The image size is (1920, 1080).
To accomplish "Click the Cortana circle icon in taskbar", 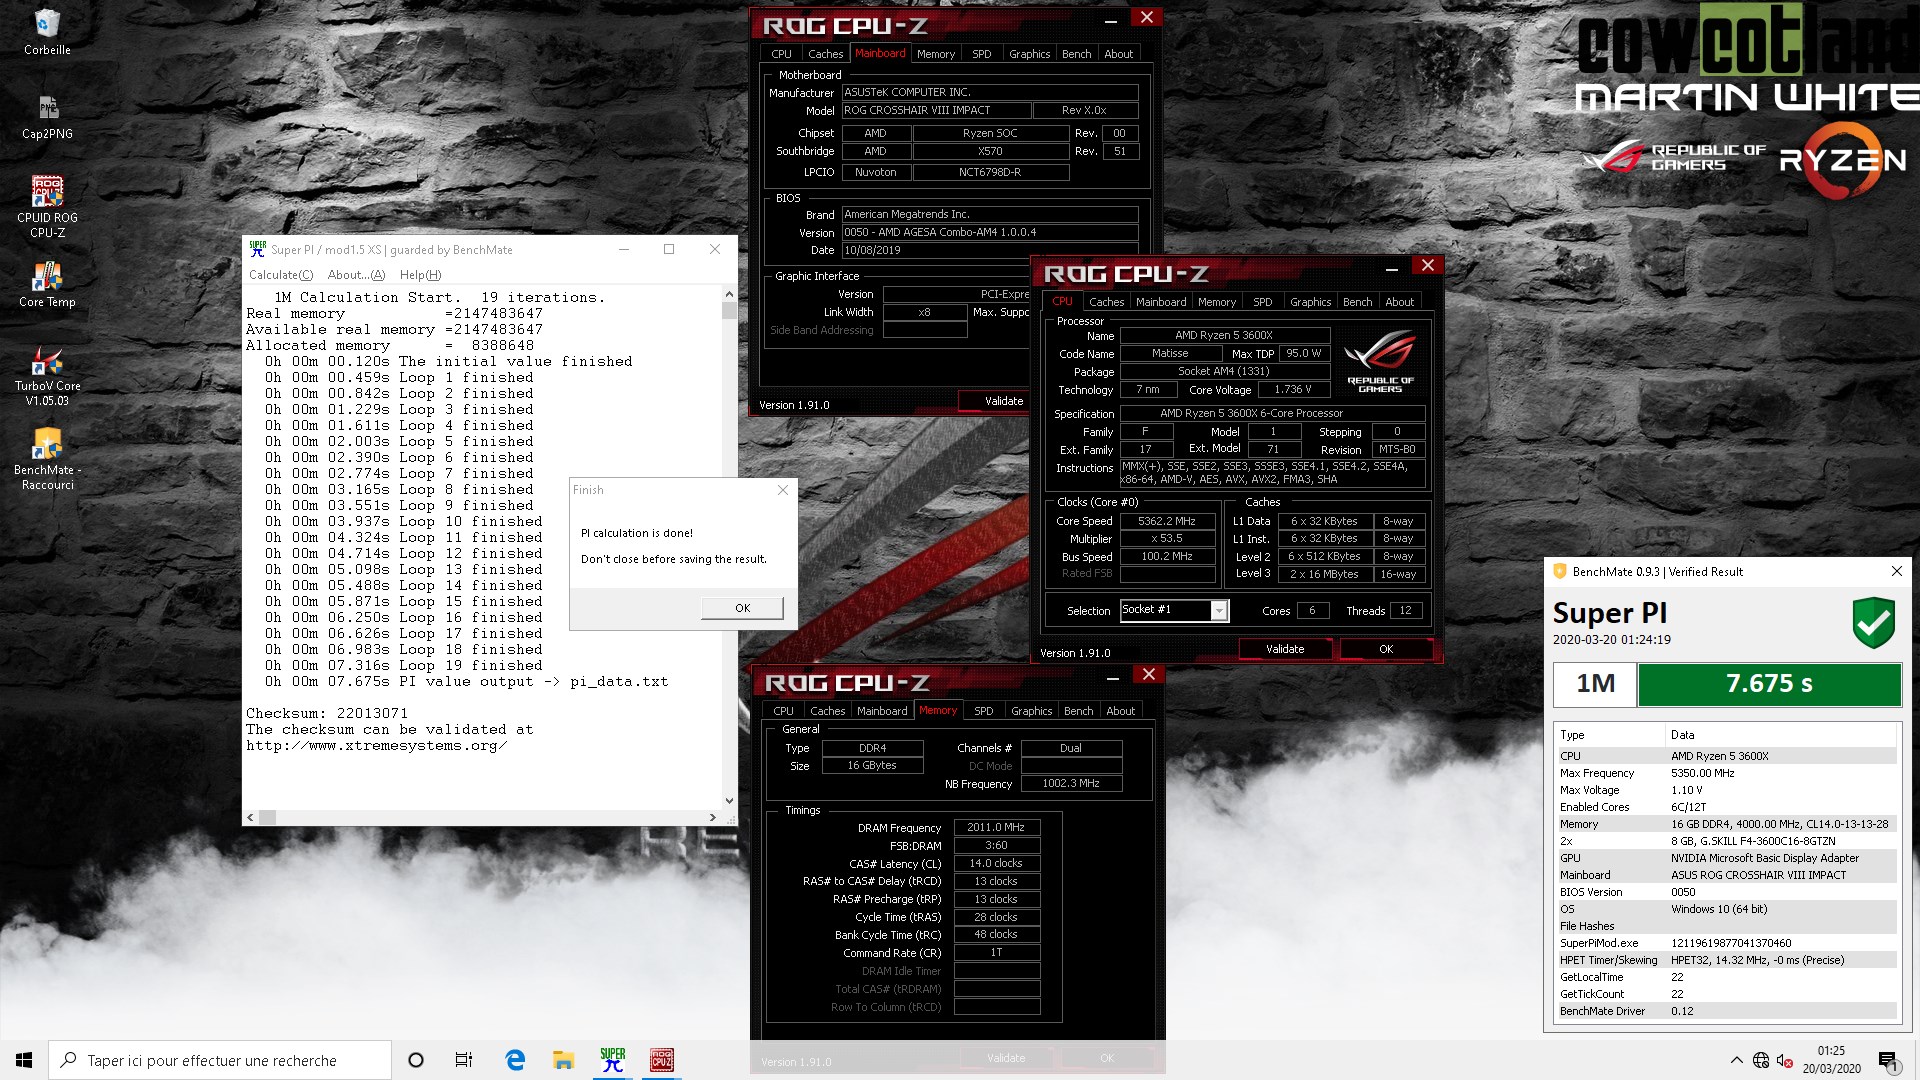I will (416, 1060).
